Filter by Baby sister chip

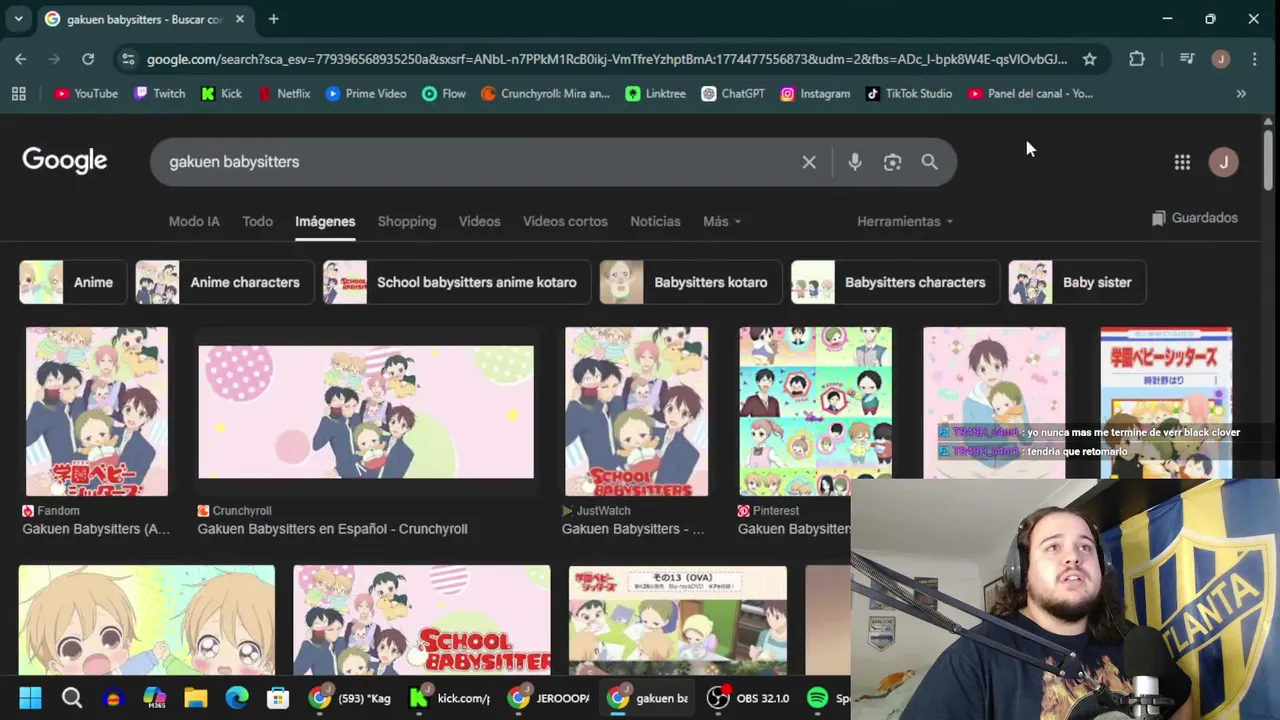(x=1077, y=282)
